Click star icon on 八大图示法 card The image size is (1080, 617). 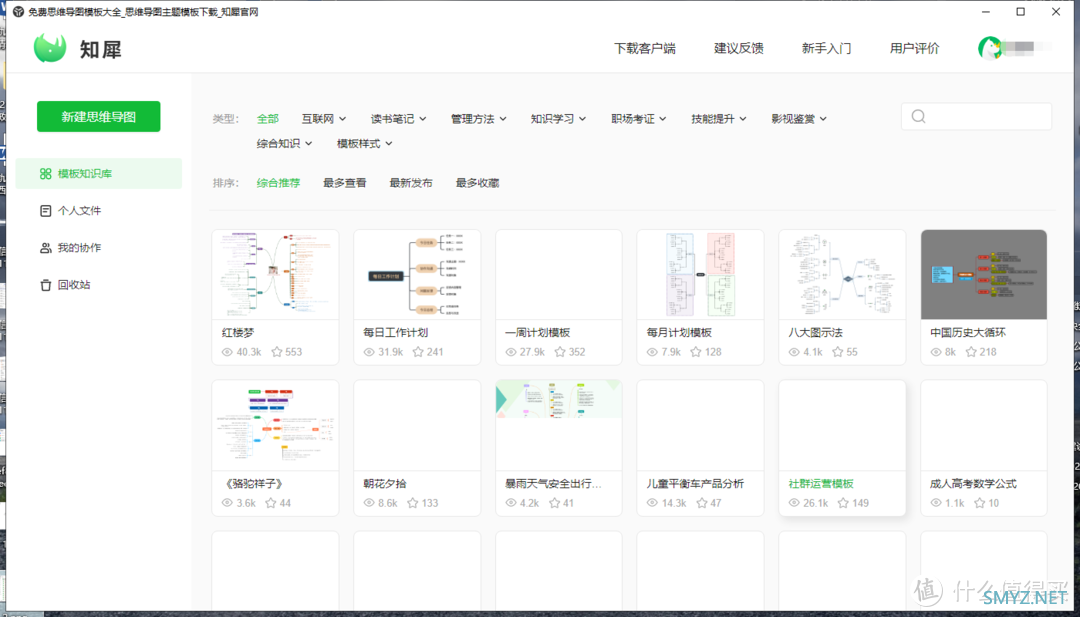point(838,352)
